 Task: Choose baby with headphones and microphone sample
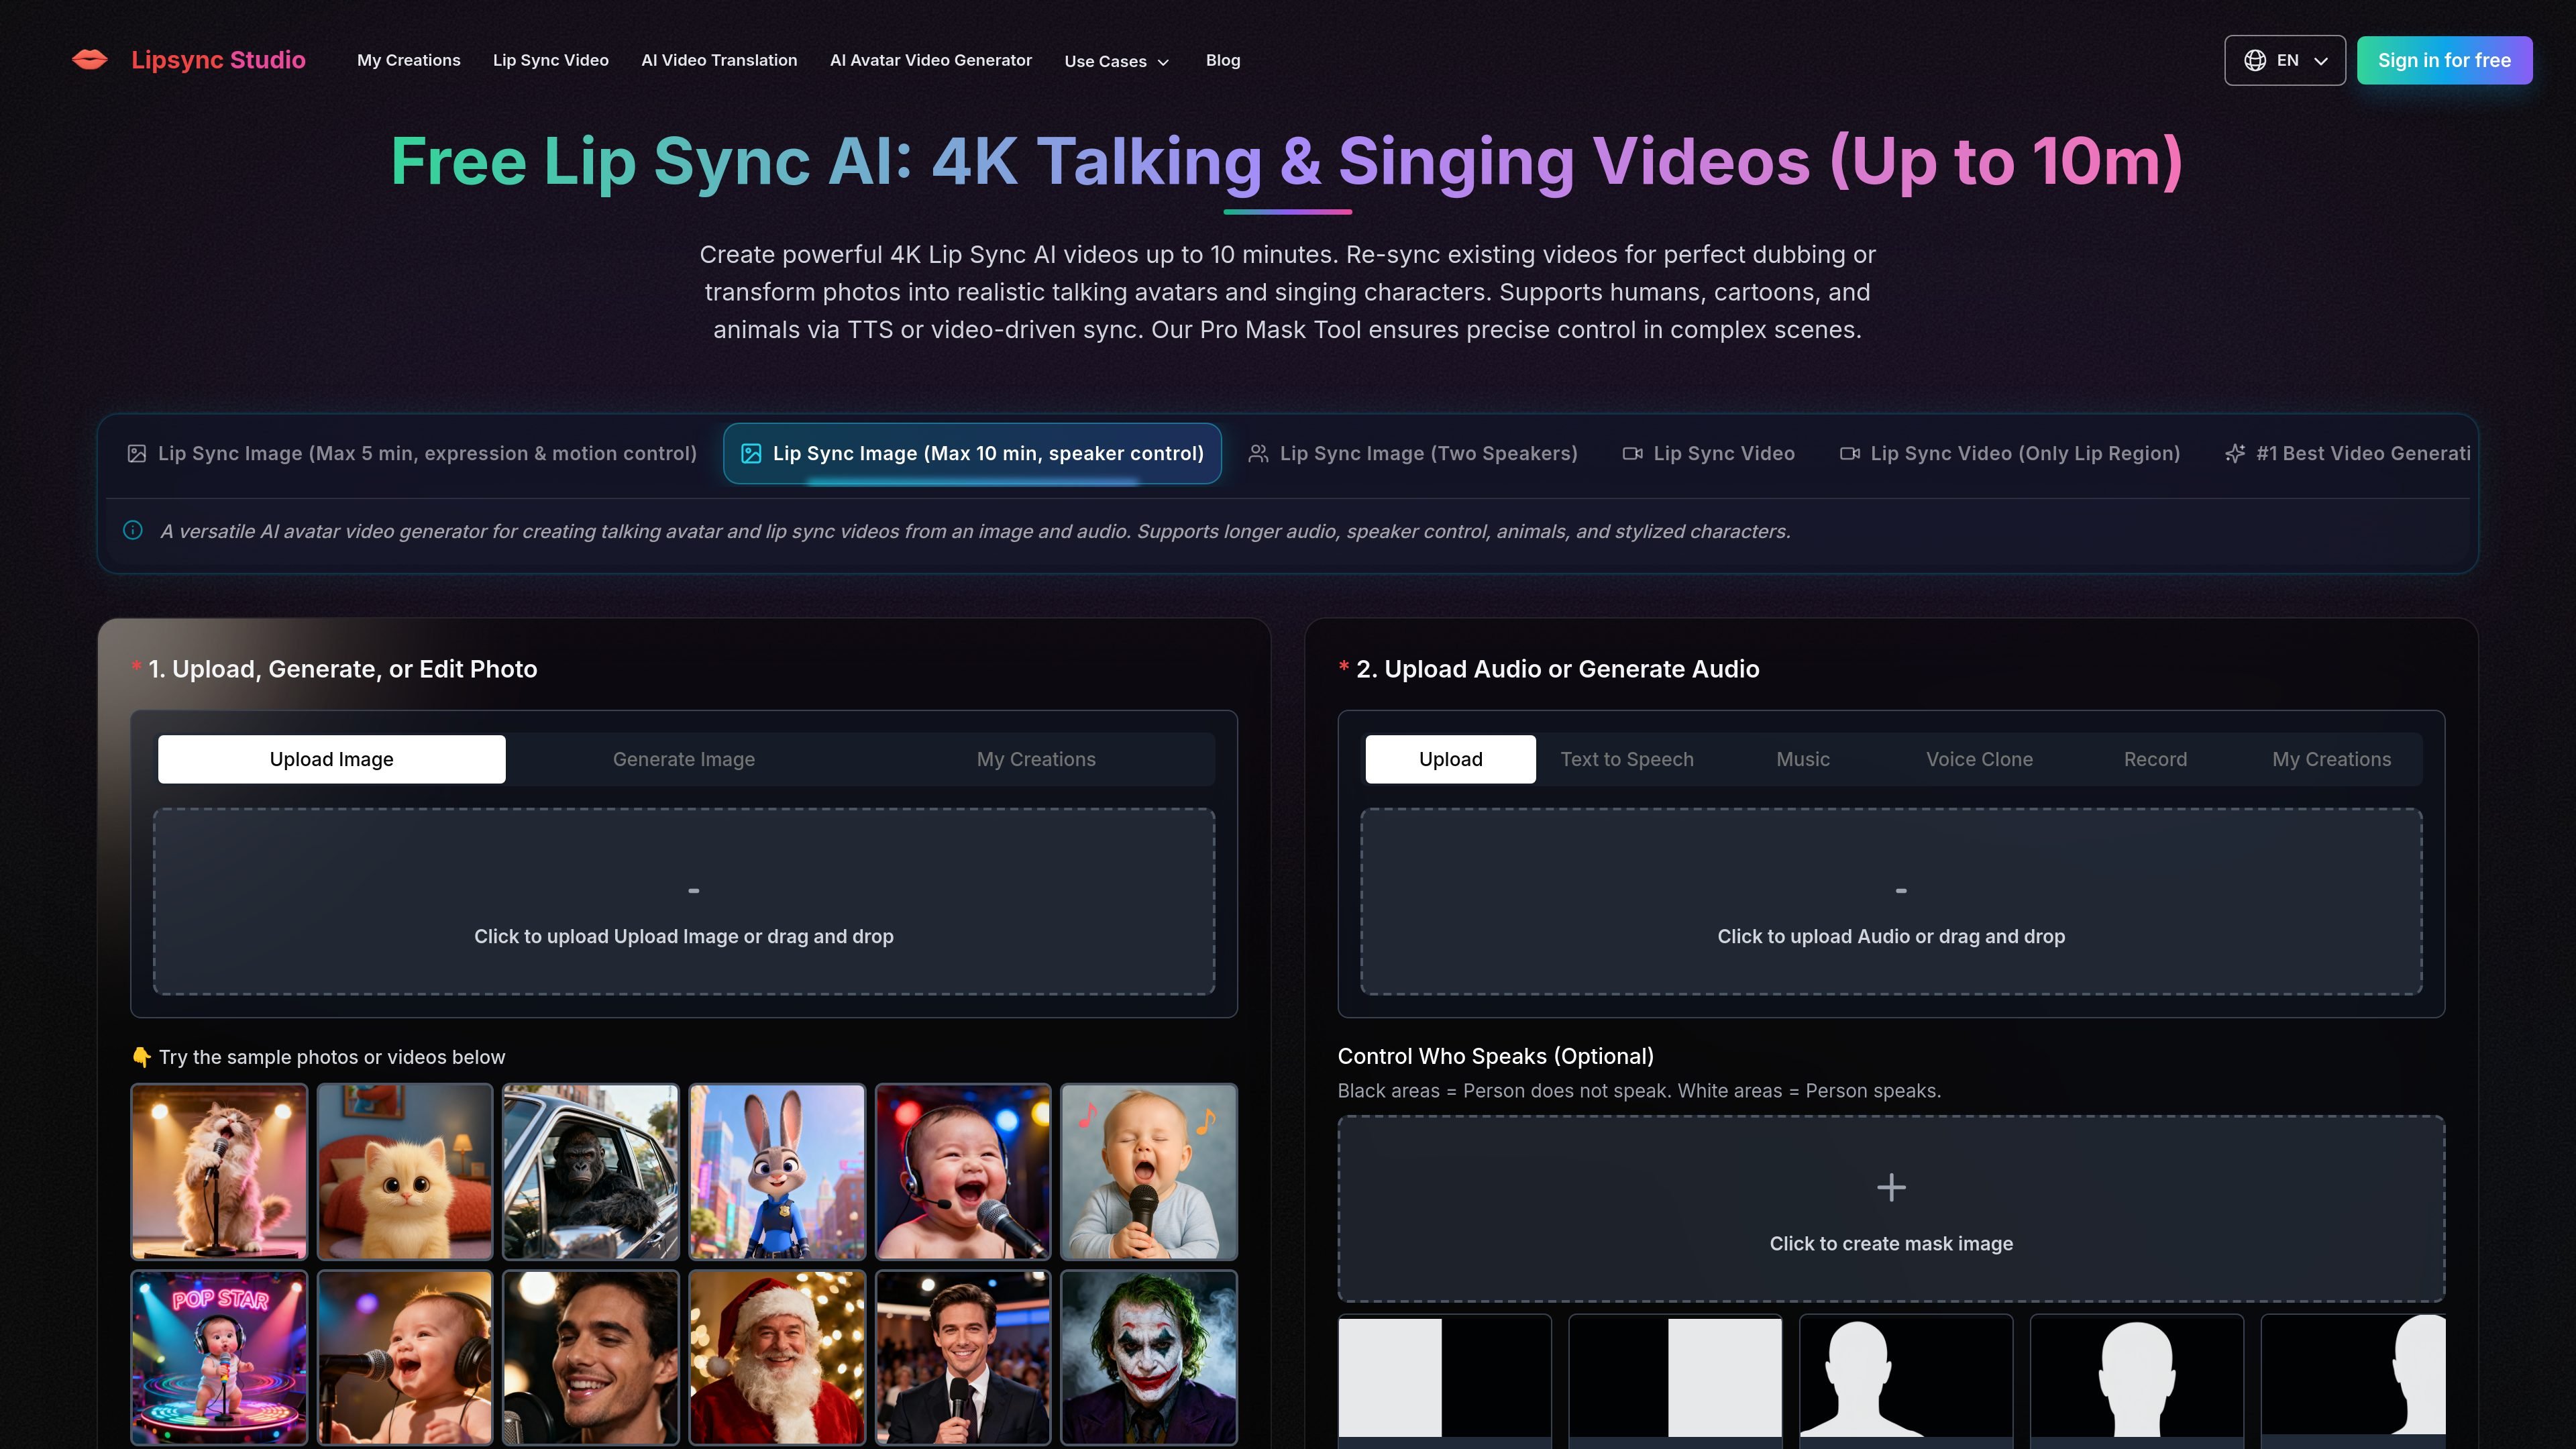[x=405, y=1357]
